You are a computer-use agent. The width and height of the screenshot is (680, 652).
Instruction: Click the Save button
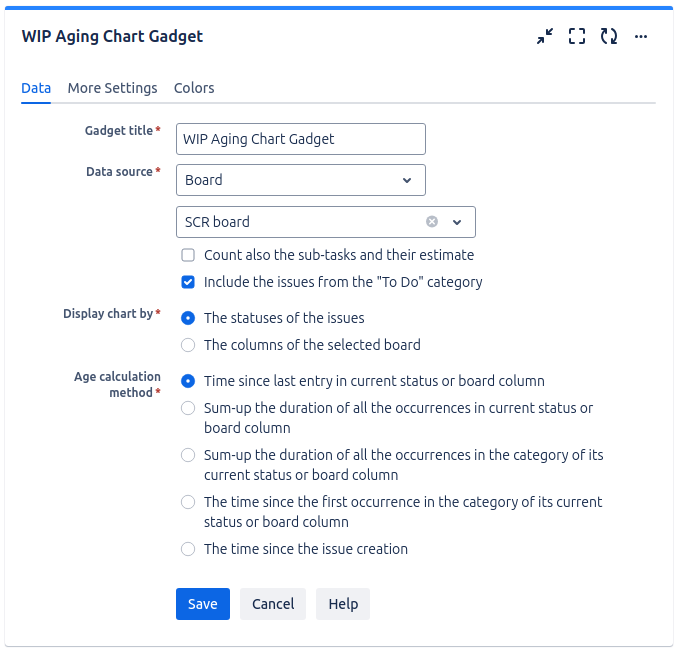click(x=202, y=604)
